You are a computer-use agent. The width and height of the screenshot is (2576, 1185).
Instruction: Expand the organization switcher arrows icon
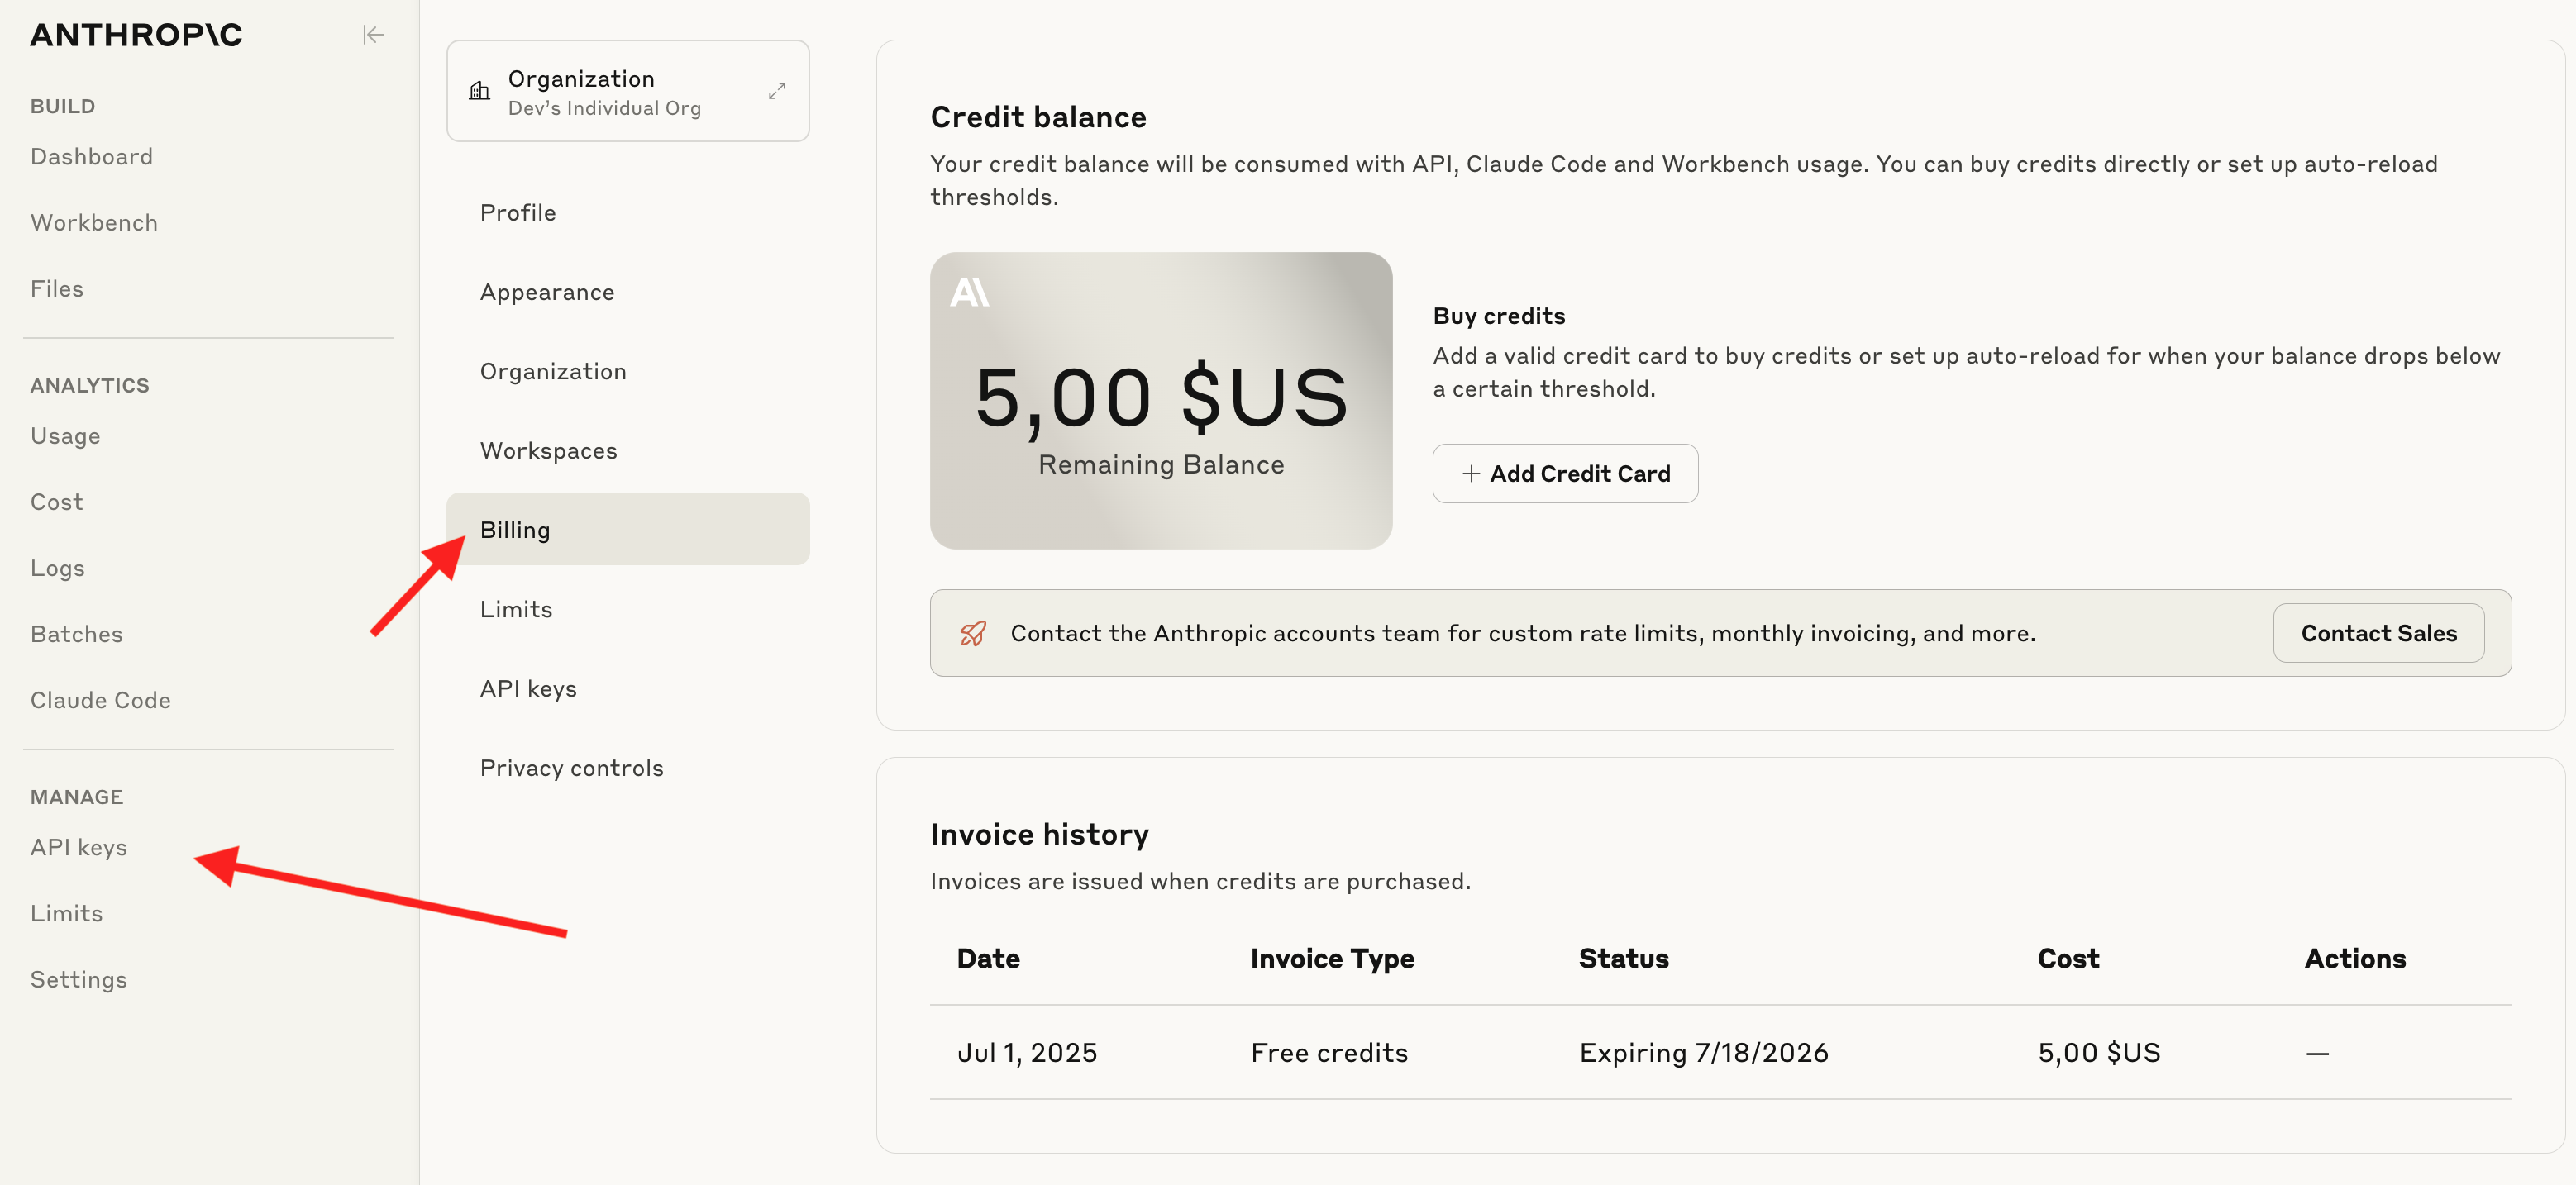click(777, 91)
